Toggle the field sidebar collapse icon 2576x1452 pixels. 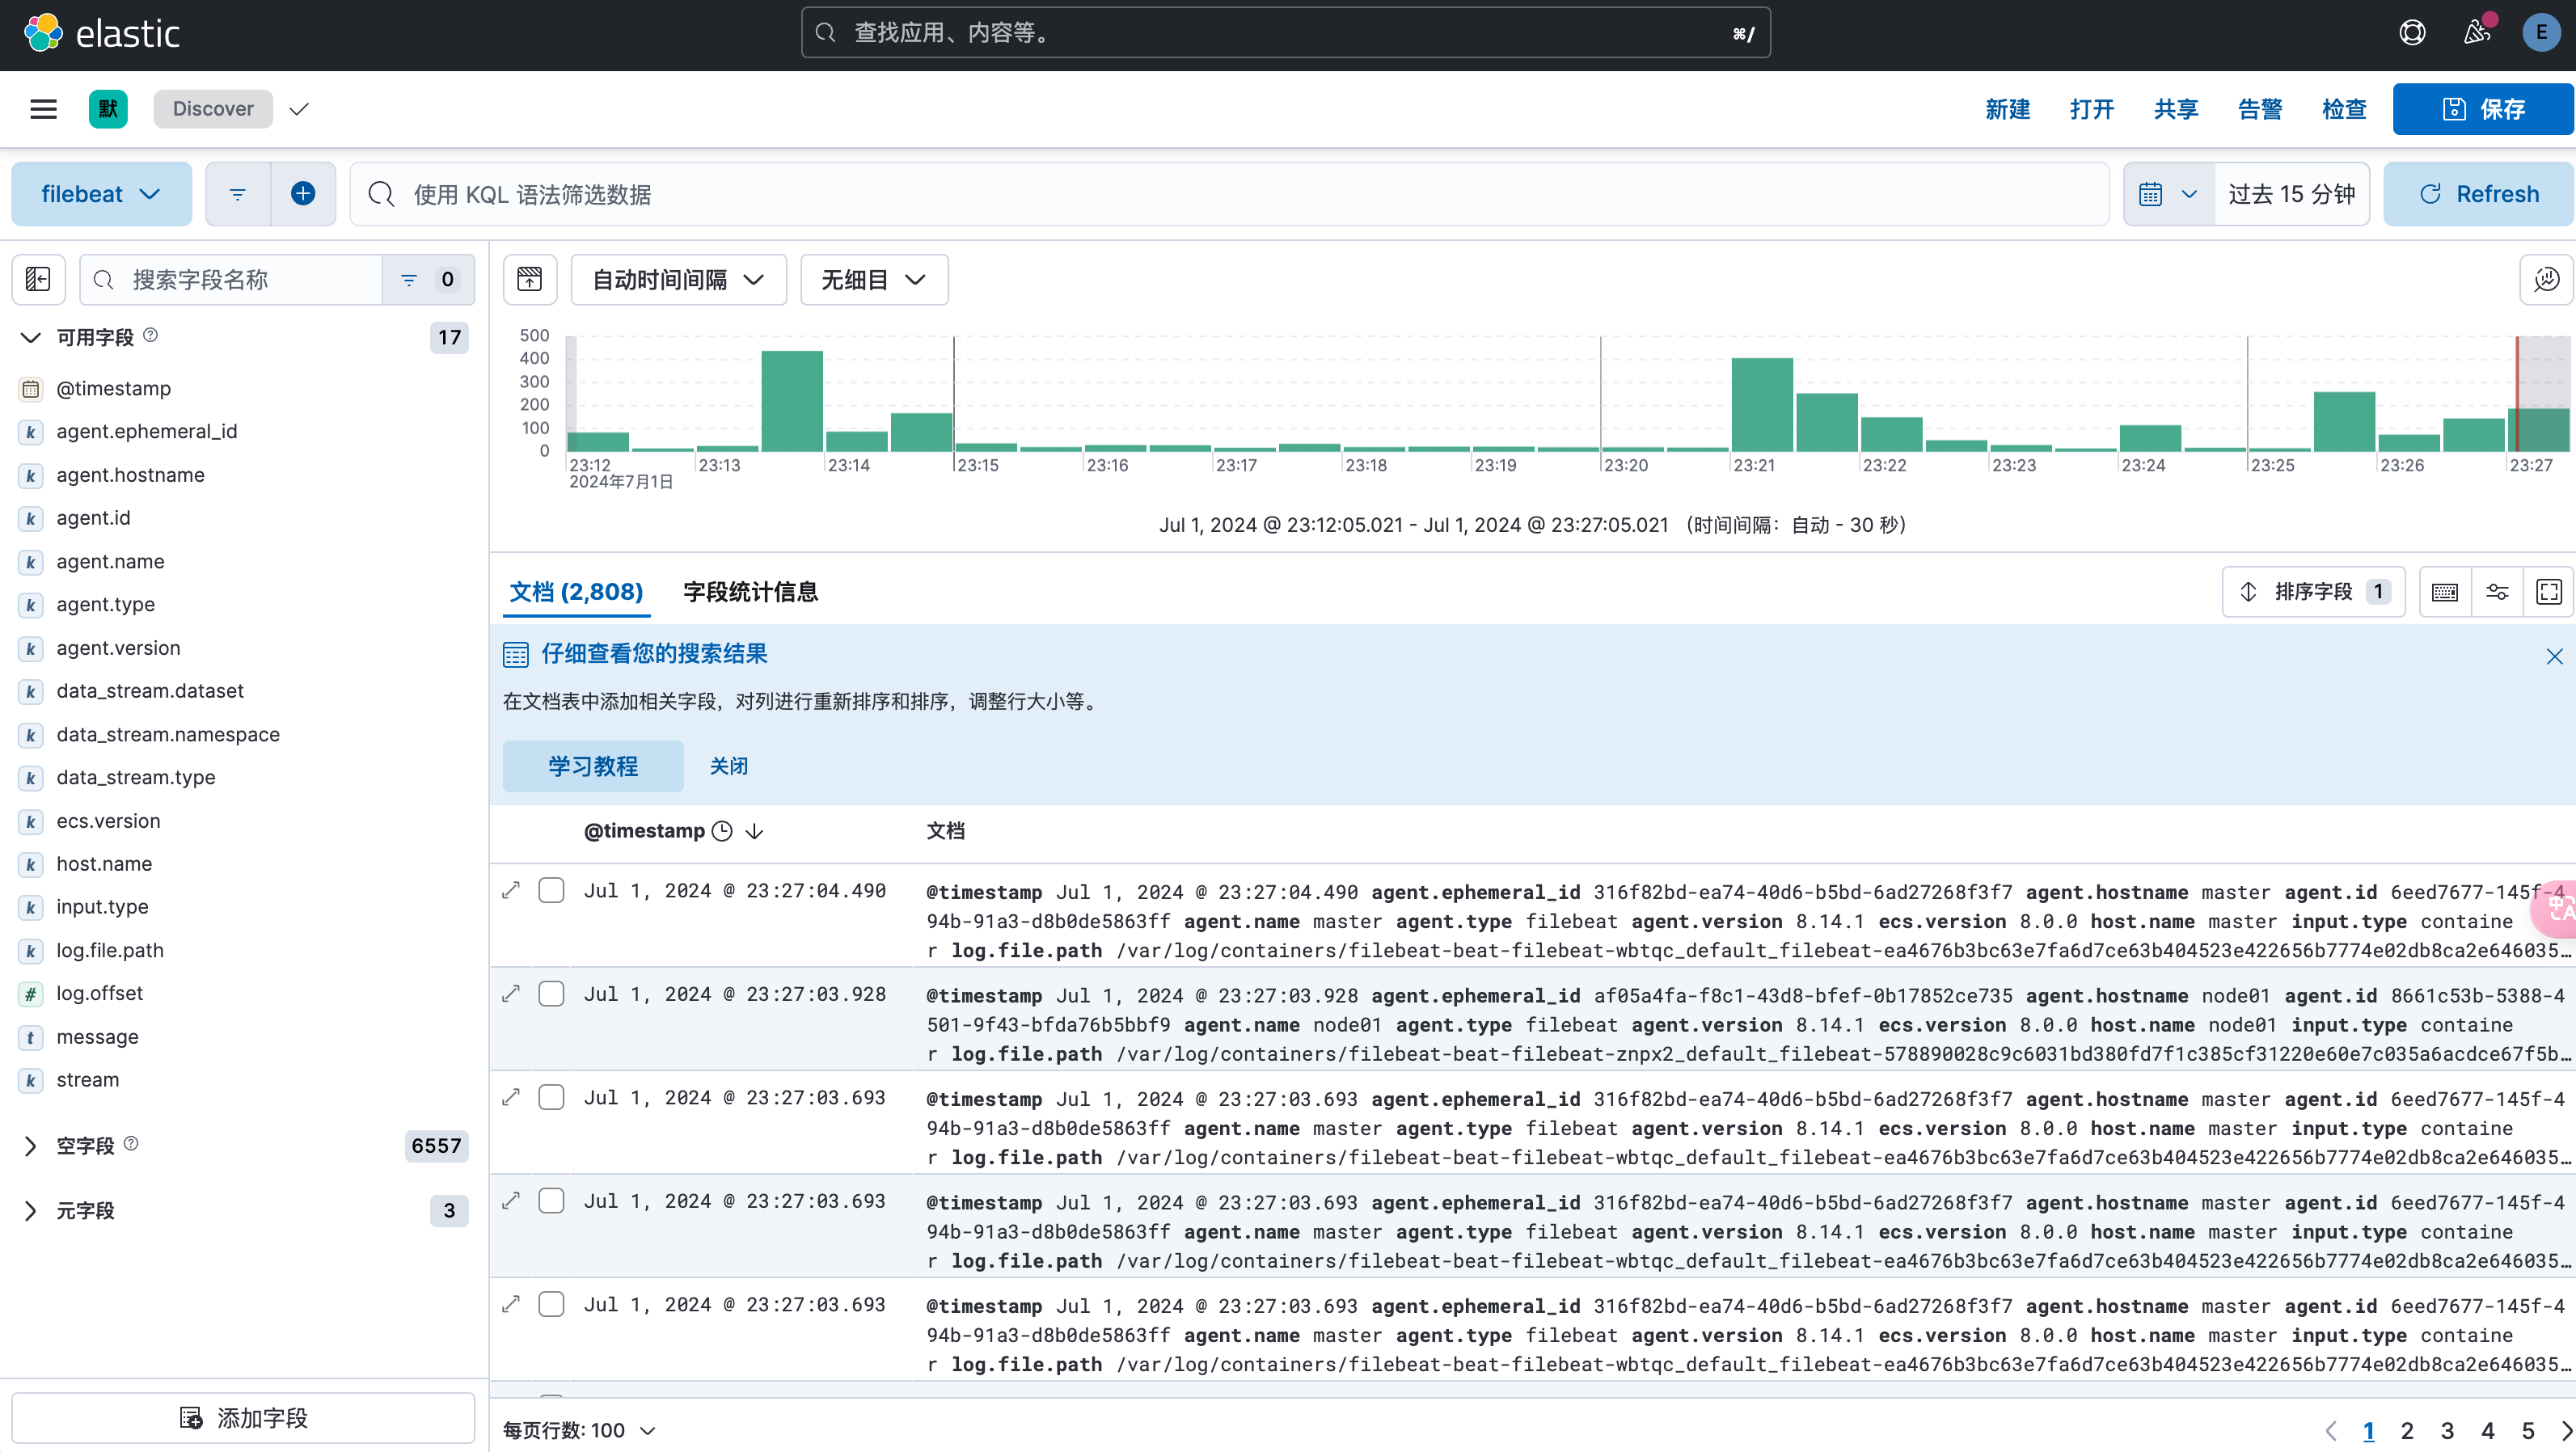(38, 279)
